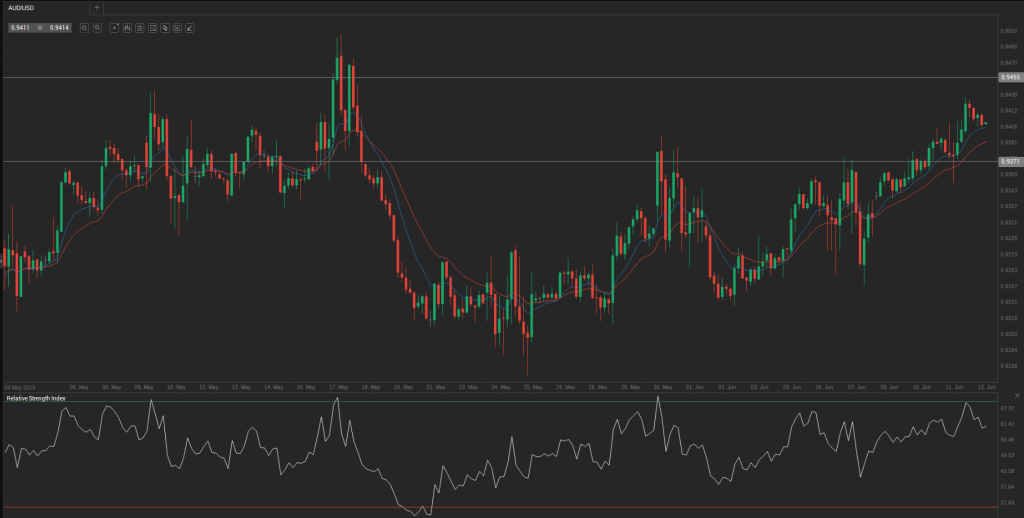Select the 0.9455 horizontal line price label
This screenshot has height=518, width=1024.
point(1010,77)
